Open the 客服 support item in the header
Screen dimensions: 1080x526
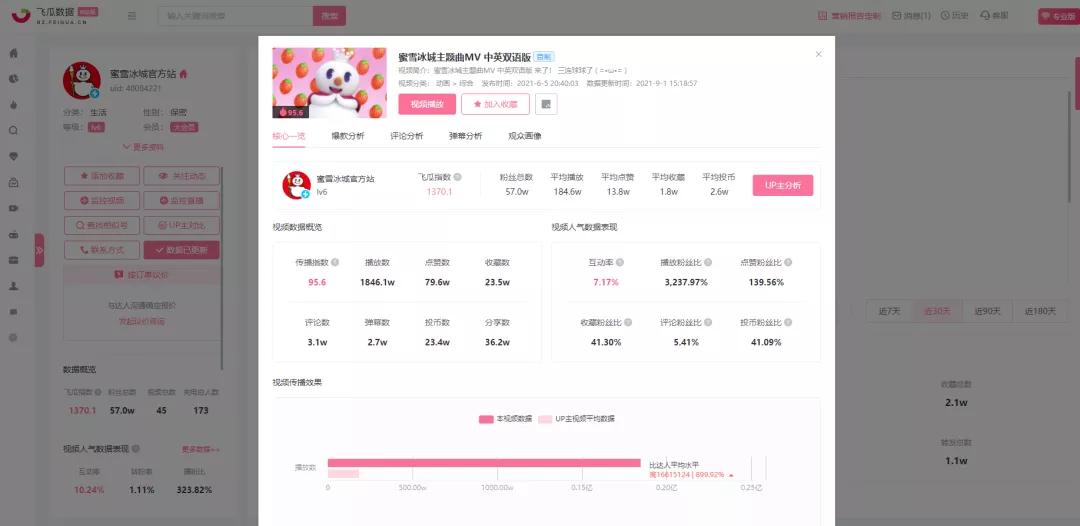[994, 16]
